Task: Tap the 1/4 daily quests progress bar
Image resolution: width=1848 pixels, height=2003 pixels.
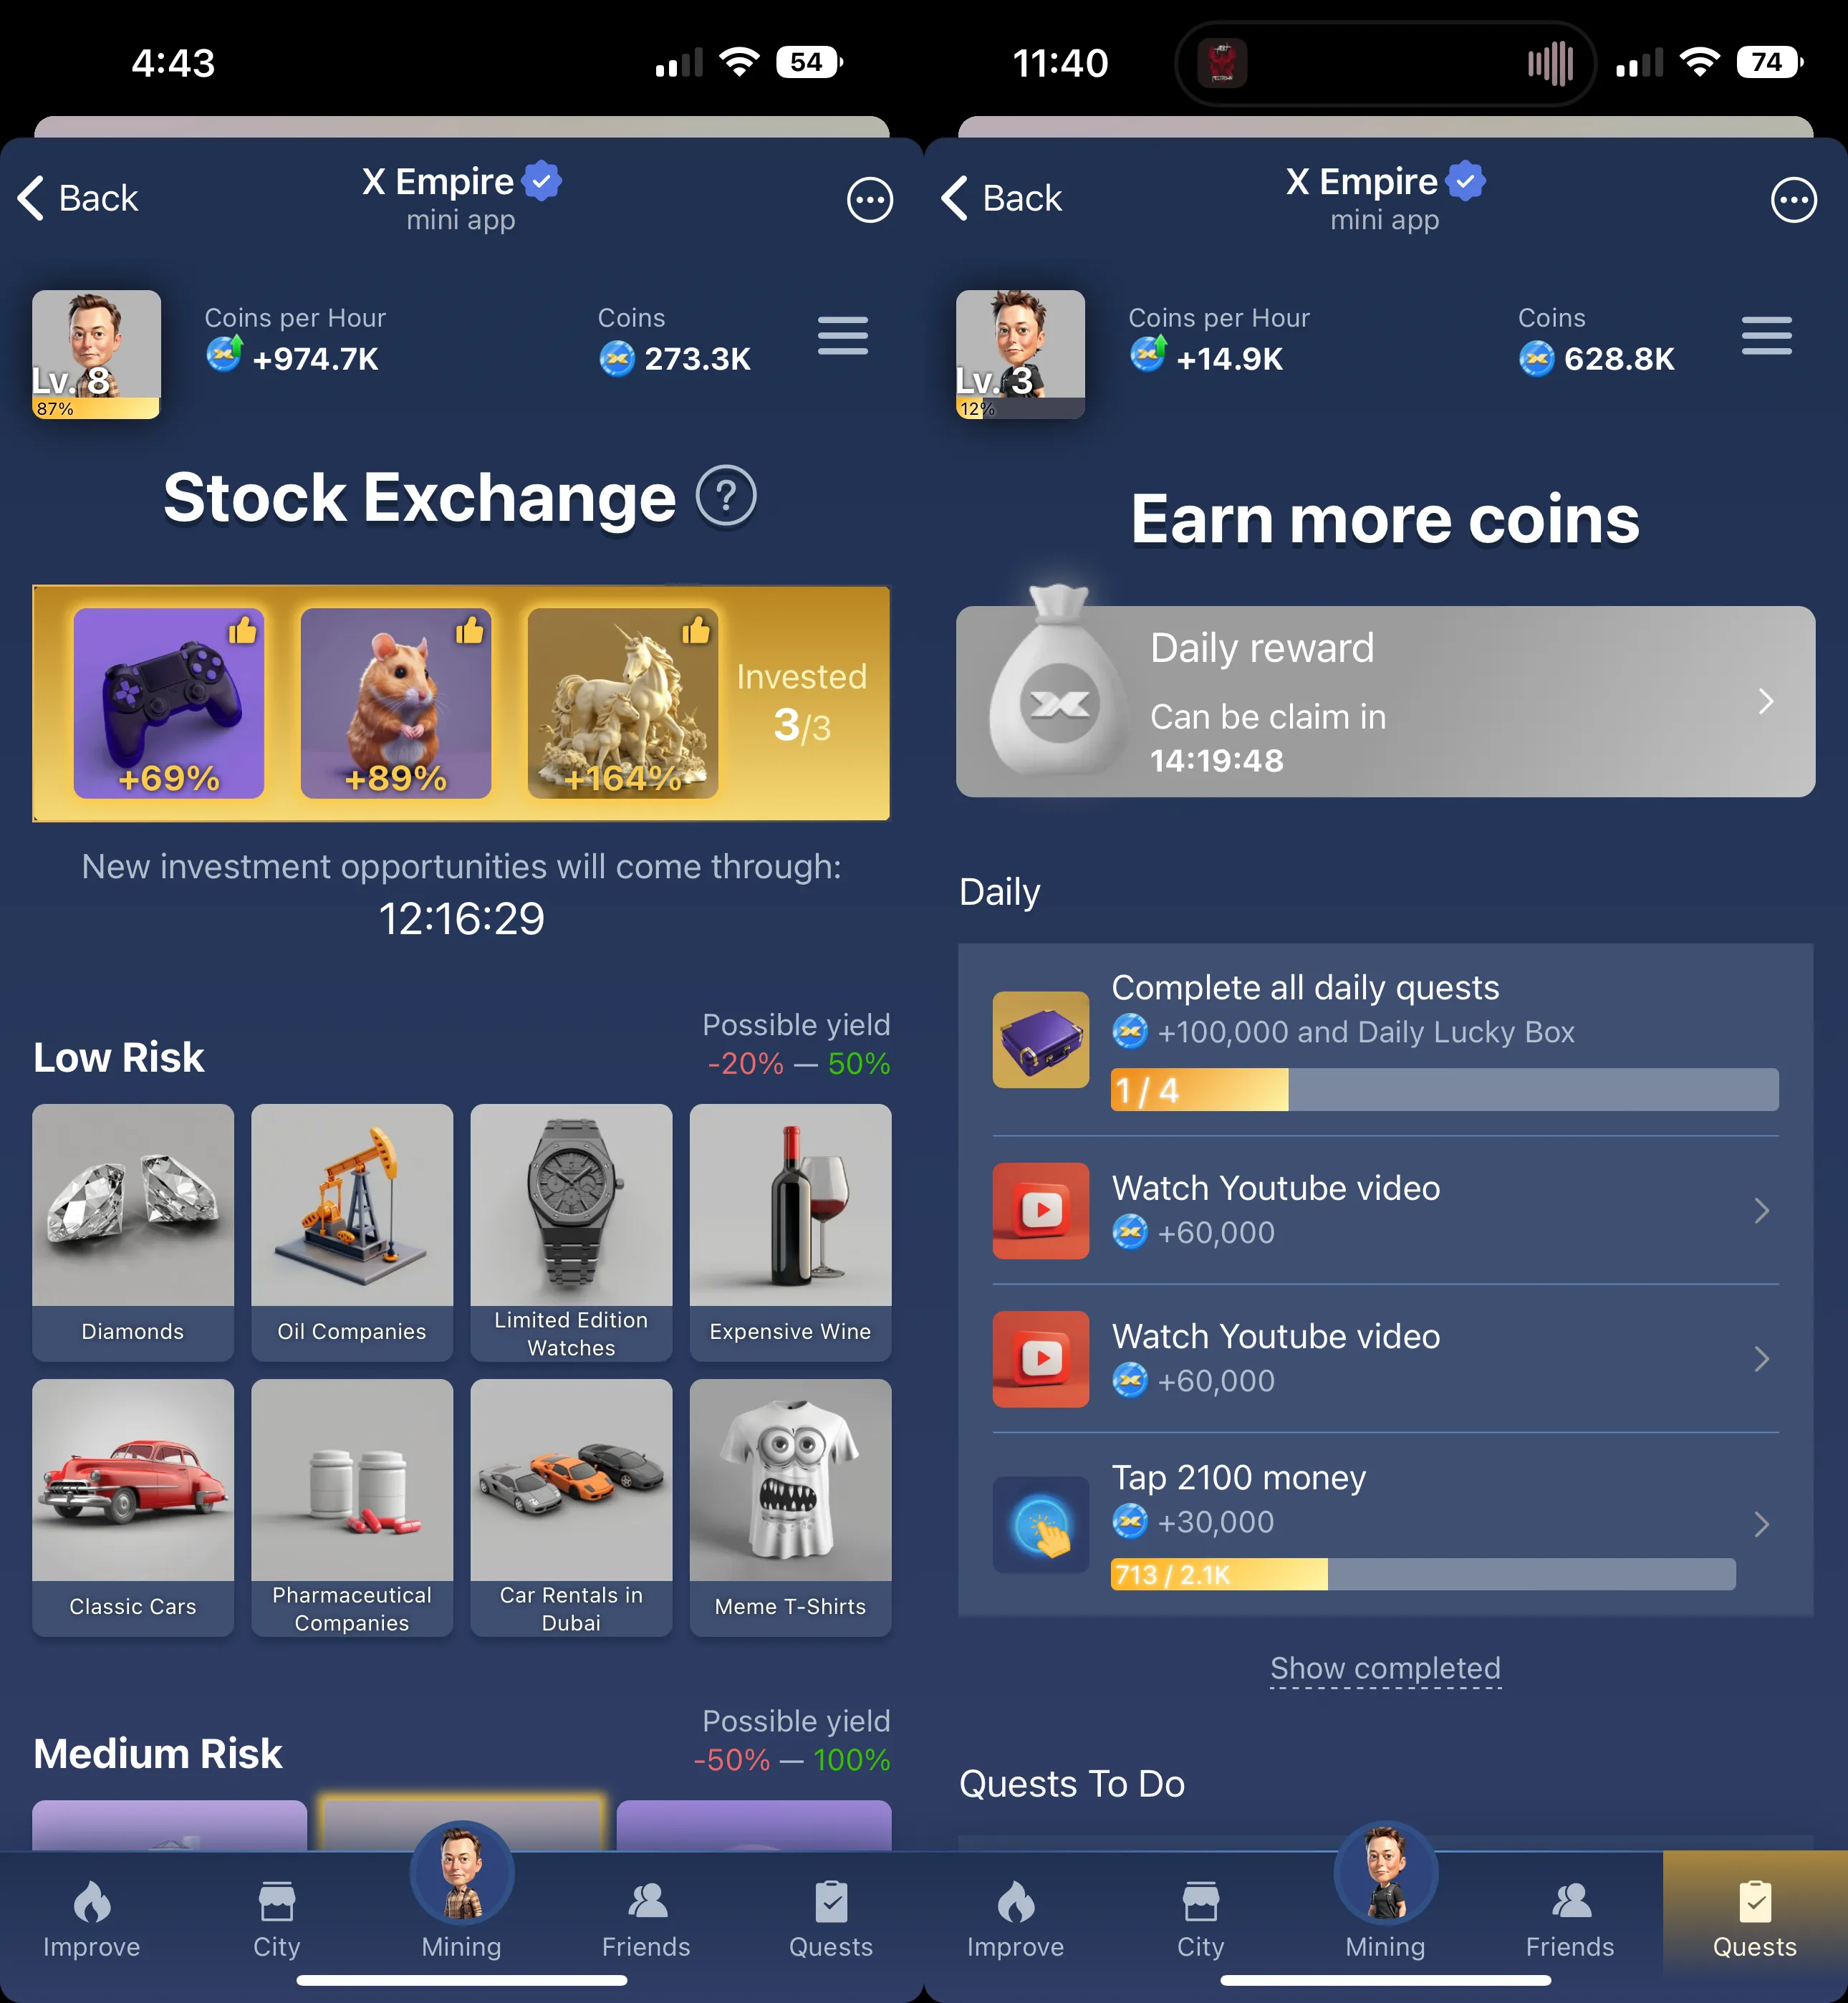Action: [x=1444, y=1089]
